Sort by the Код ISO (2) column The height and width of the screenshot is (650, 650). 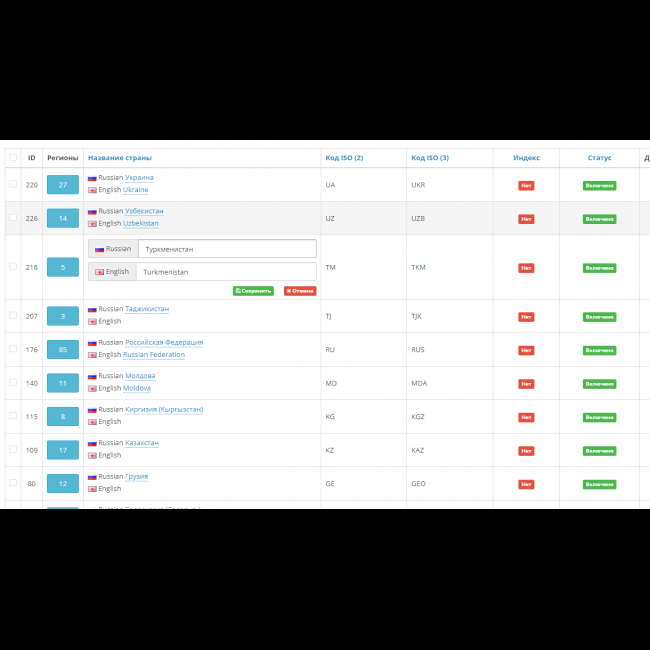344,158
